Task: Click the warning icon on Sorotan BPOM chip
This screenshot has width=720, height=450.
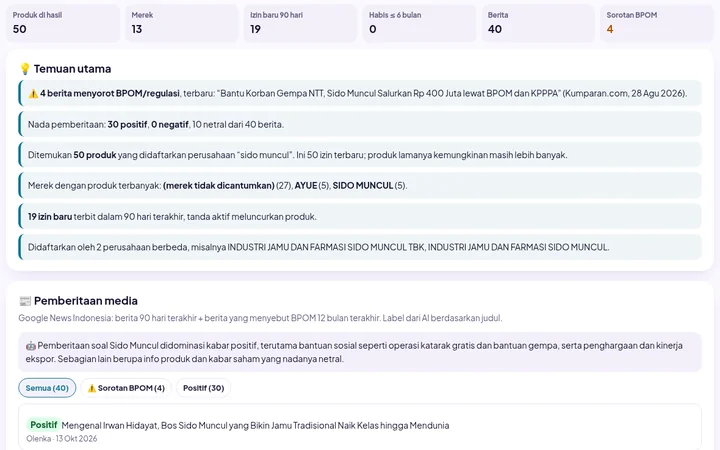Action: click(92, 388)
